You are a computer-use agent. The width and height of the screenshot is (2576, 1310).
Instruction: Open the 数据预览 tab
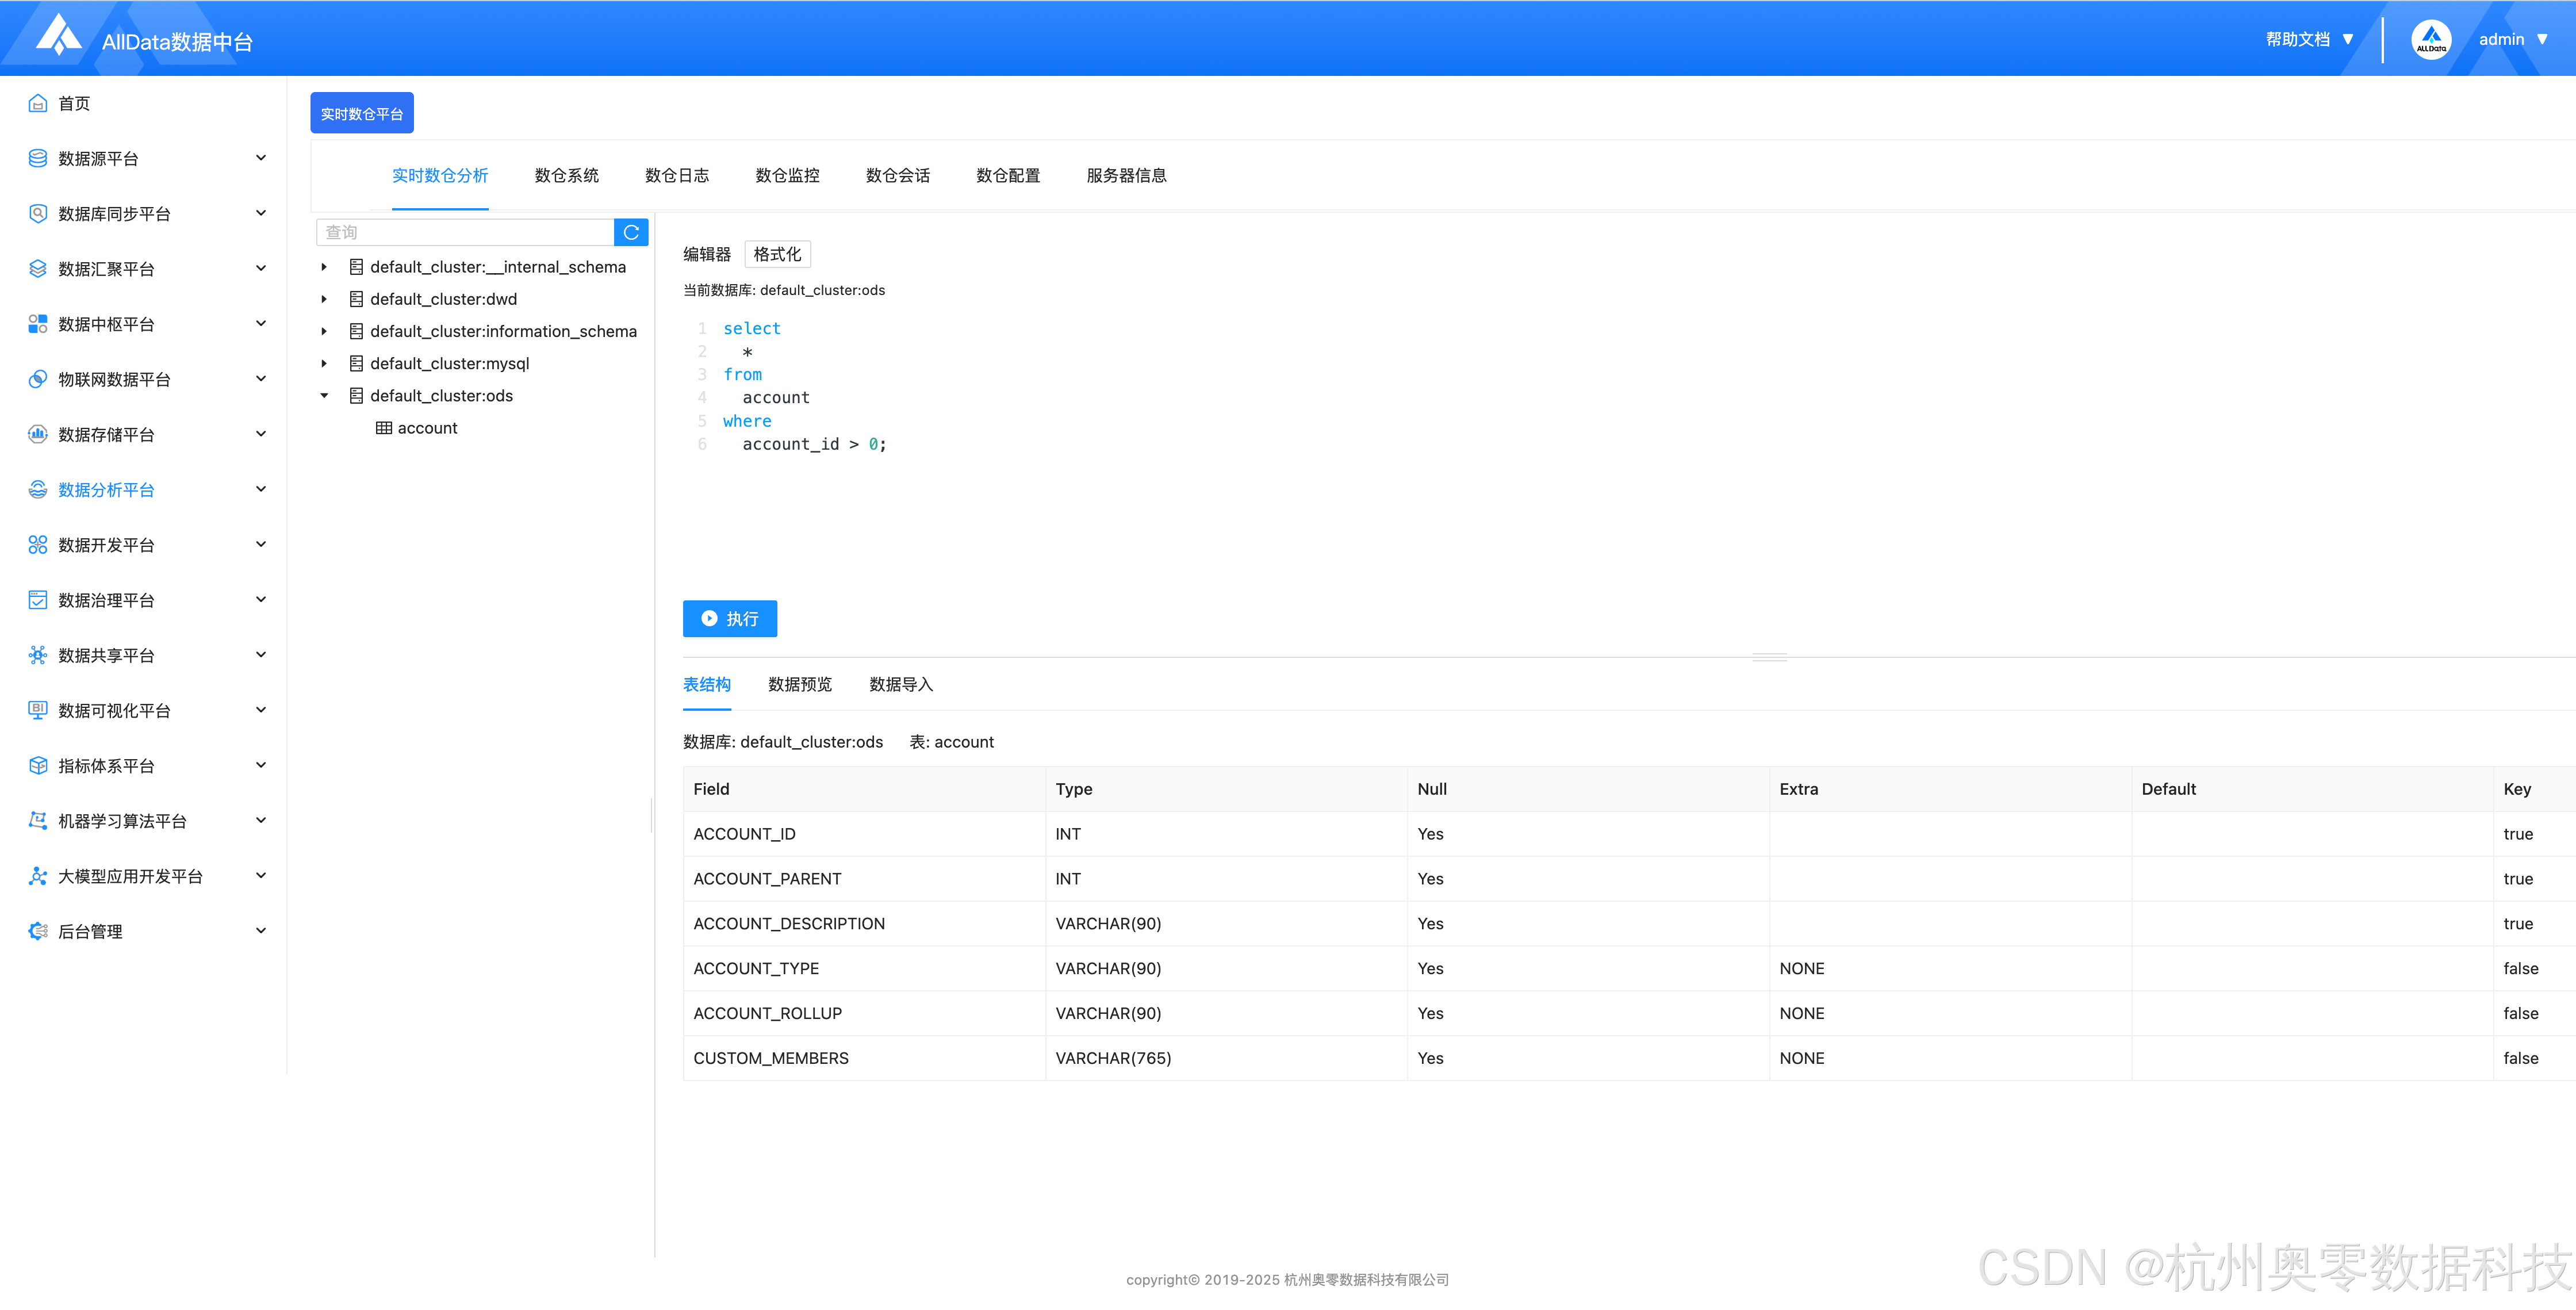pyautogui.click(x=799, y=685)
